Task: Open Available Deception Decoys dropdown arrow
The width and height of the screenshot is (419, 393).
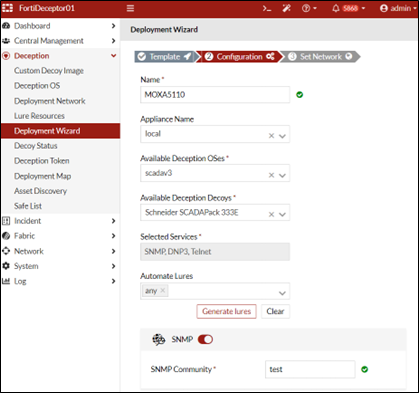Action: (x=282, y=215)
